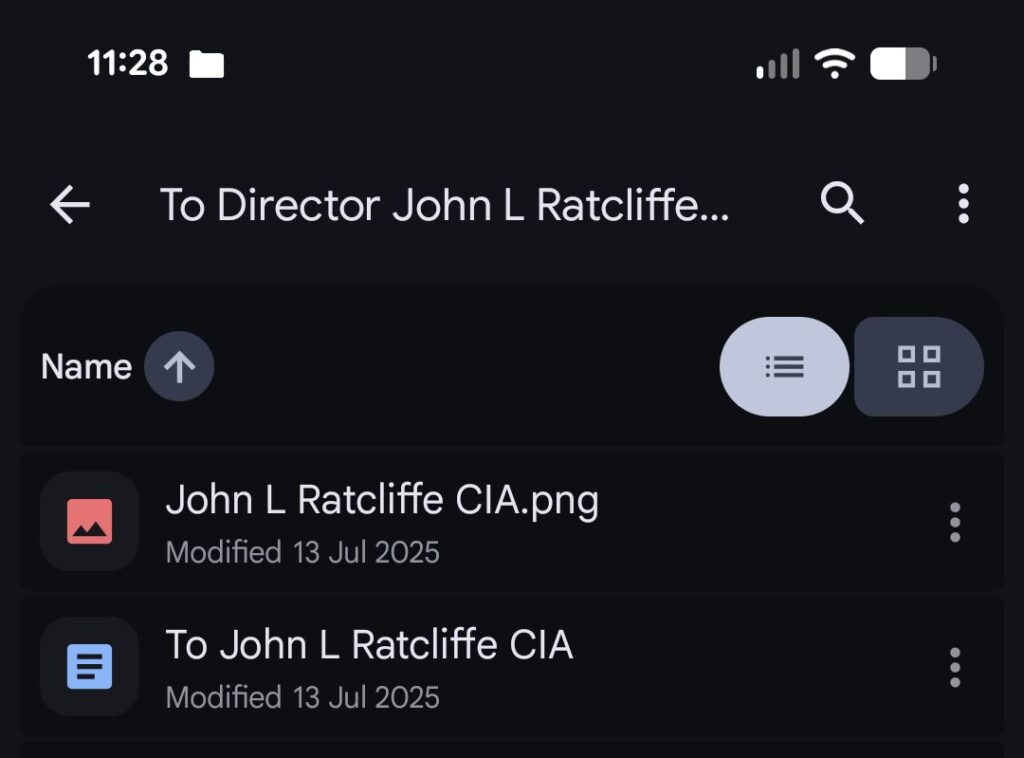Screen dimensions: 1024x758
Task: Click the red image file icon
Action: point(89,522)
